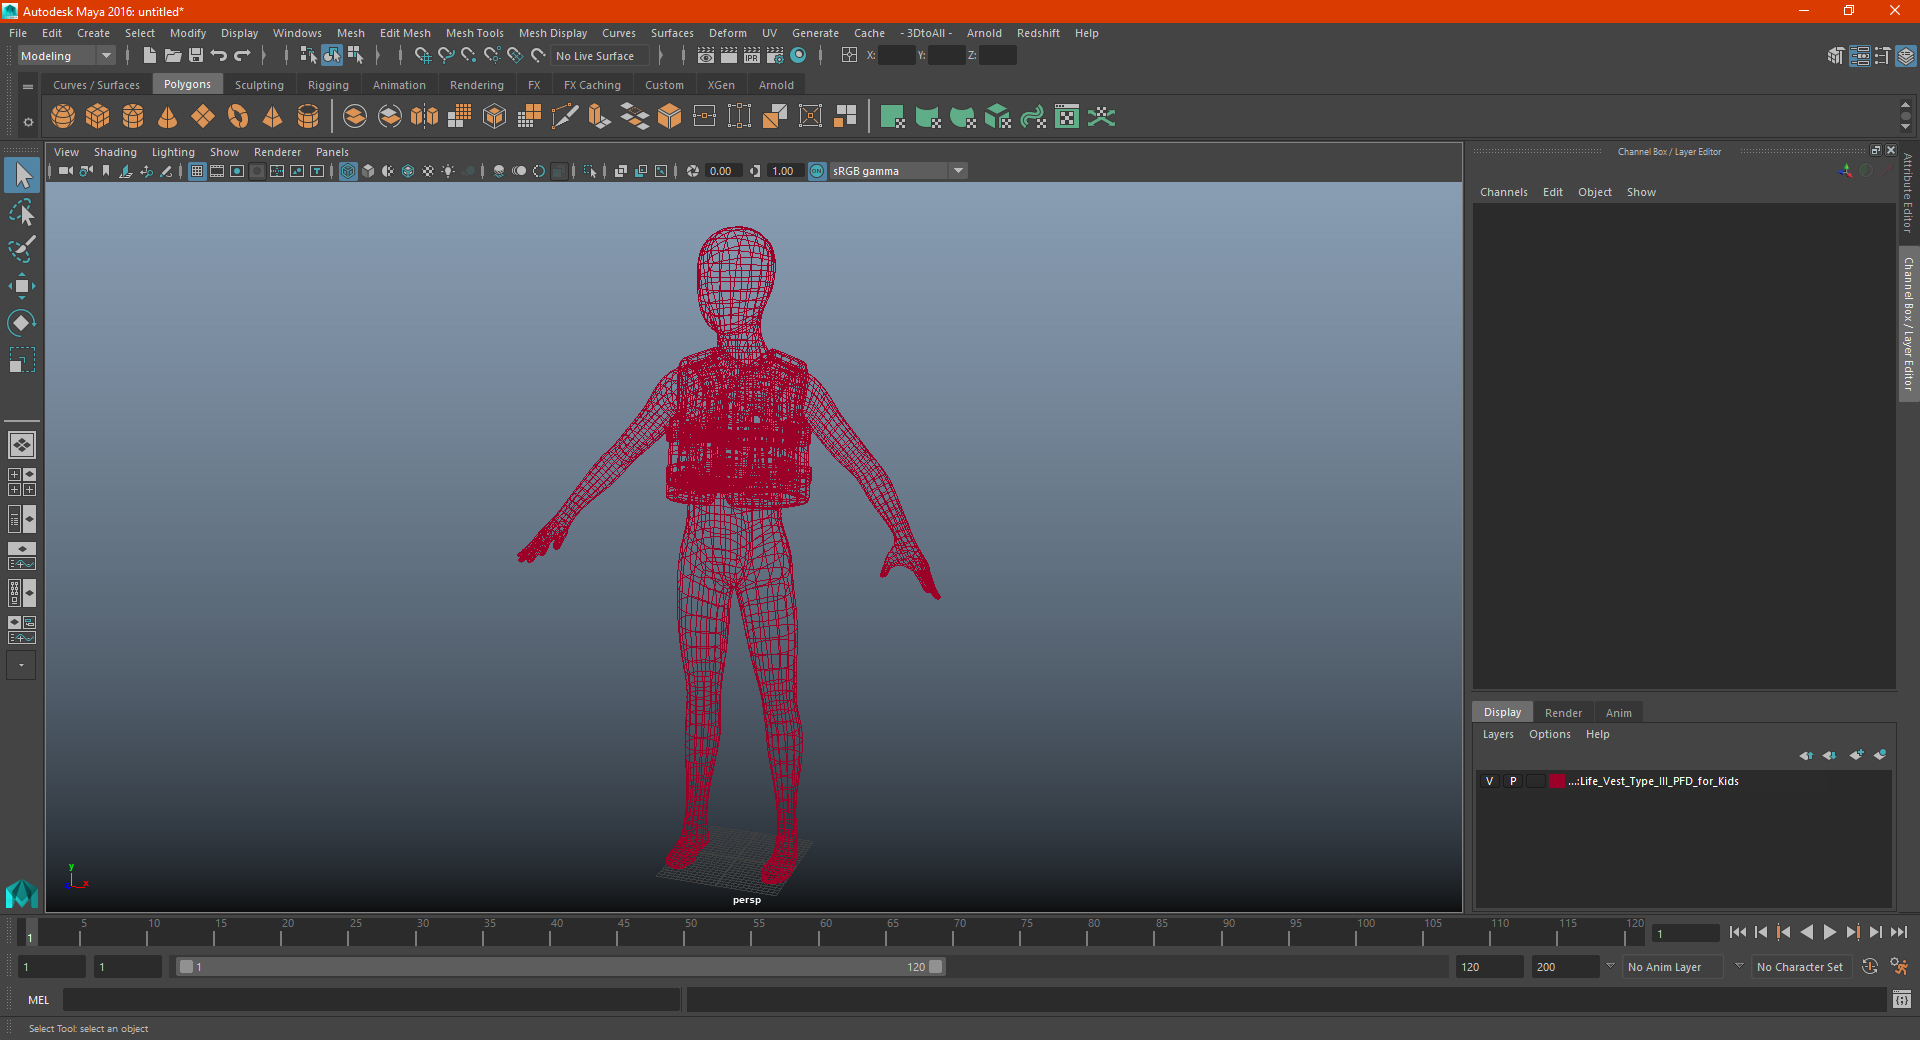Select the Paint Selection tool
Viewport: 1920px width, 1040px height.
tap(22, 249)
